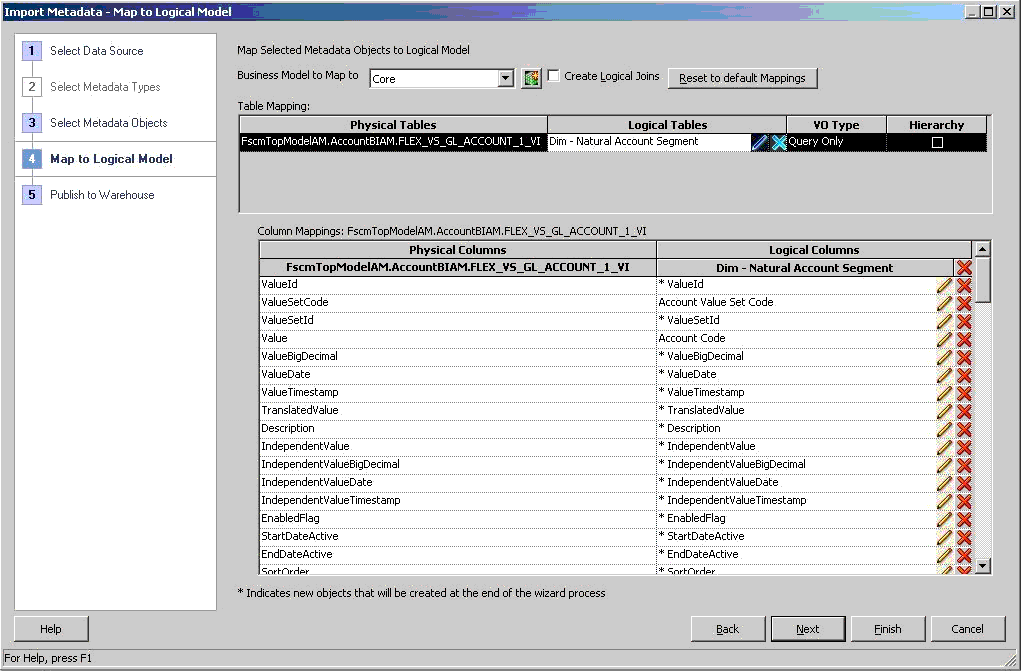Delete the ValueBigDecimal mapping
This screenshot has width=1021, height=671.
(x=964, y=357)
